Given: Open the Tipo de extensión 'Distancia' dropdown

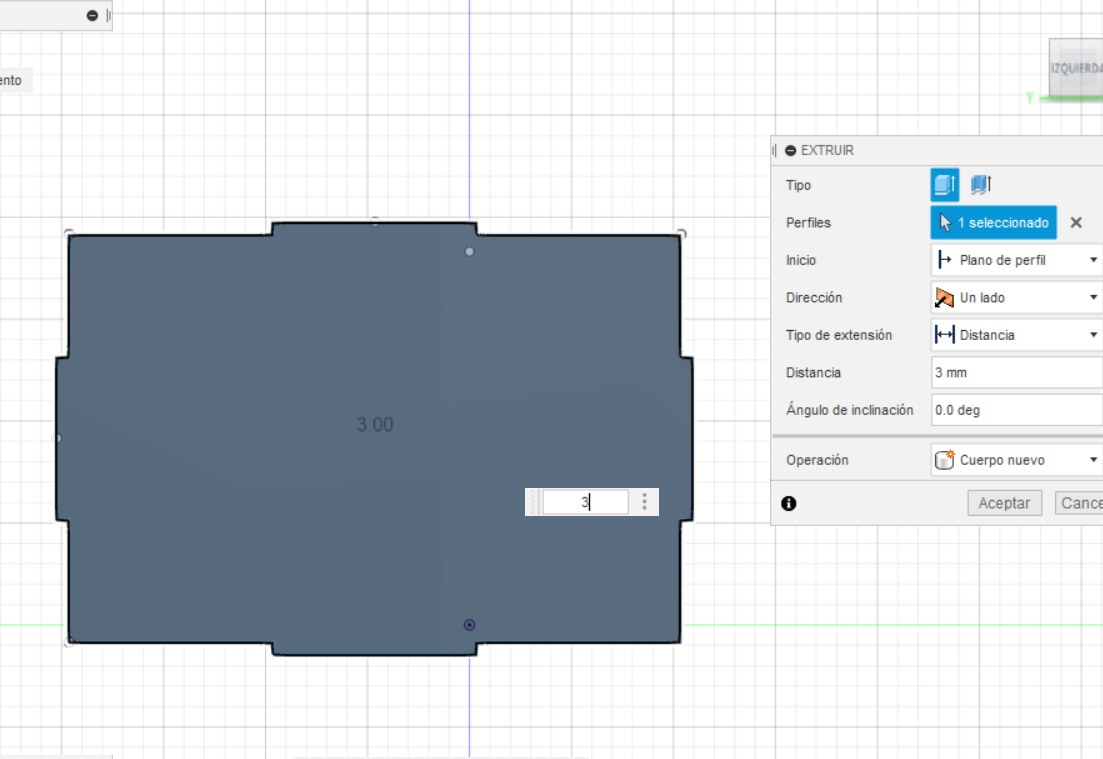Looking at the screenshot, I should [x=1016, y=335].
